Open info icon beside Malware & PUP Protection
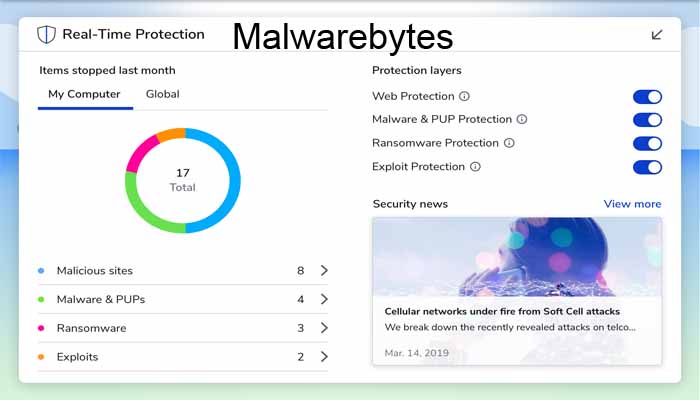 [522, 119]
